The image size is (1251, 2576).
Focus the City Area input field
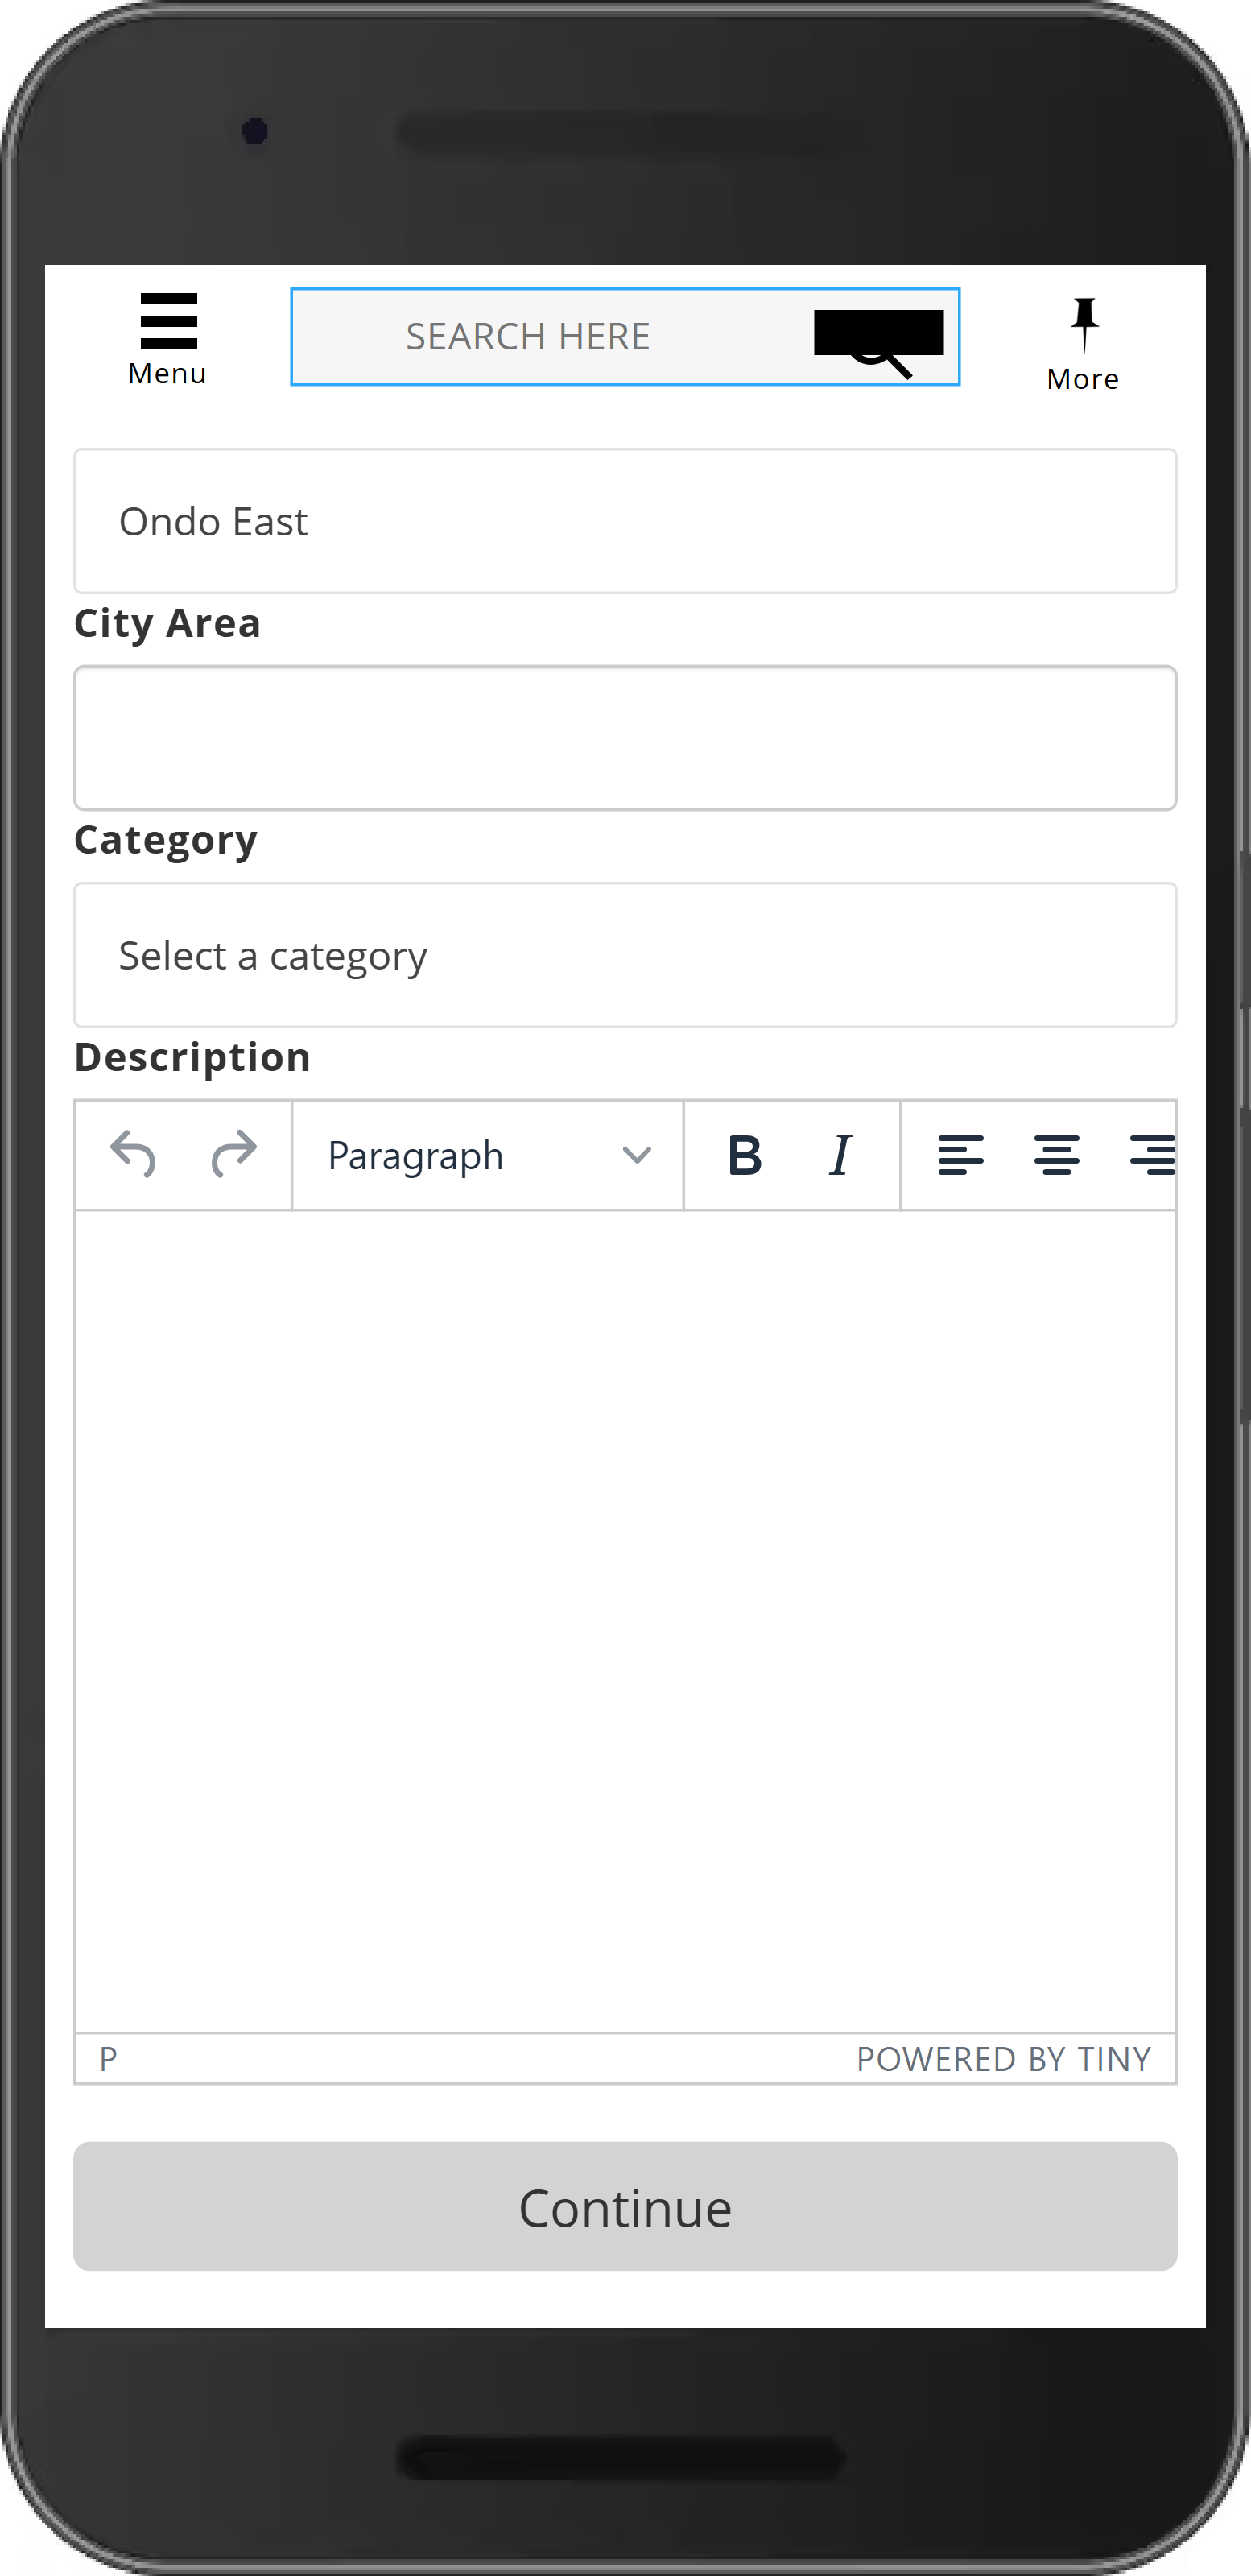coord(625,738)
